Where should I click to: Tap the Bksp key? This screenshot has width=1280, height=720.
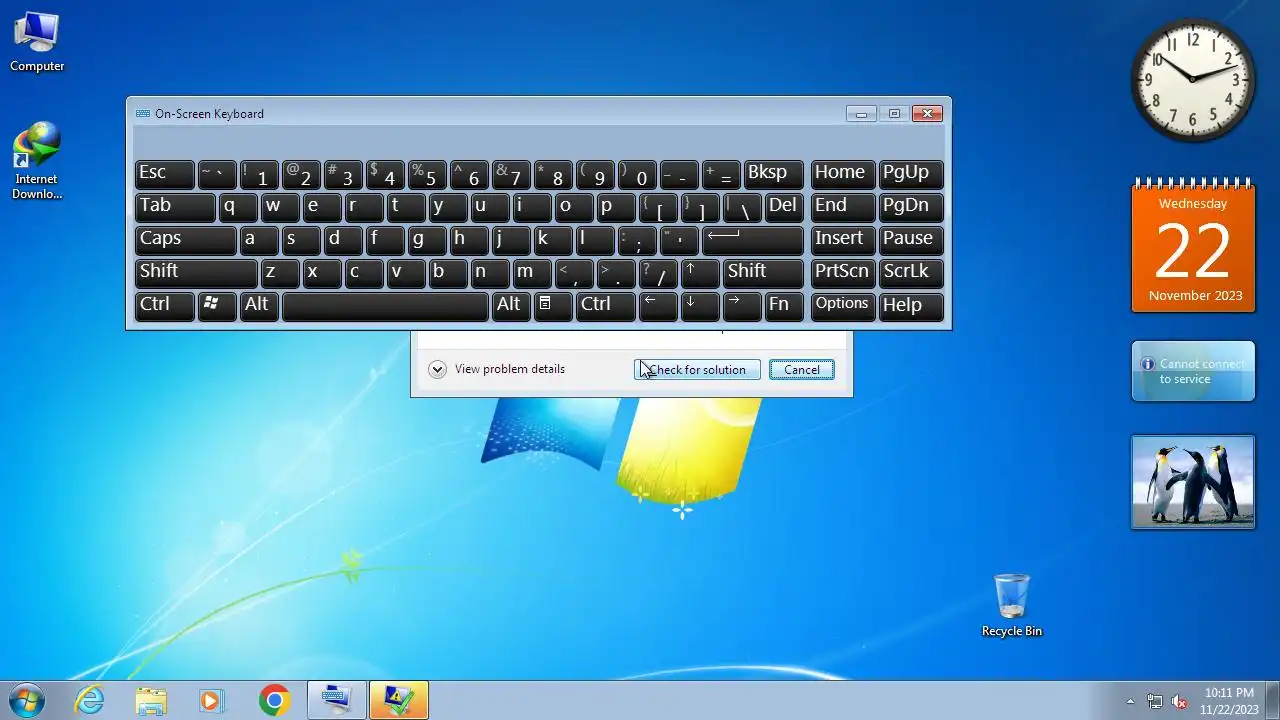click(x=774, y=173)
